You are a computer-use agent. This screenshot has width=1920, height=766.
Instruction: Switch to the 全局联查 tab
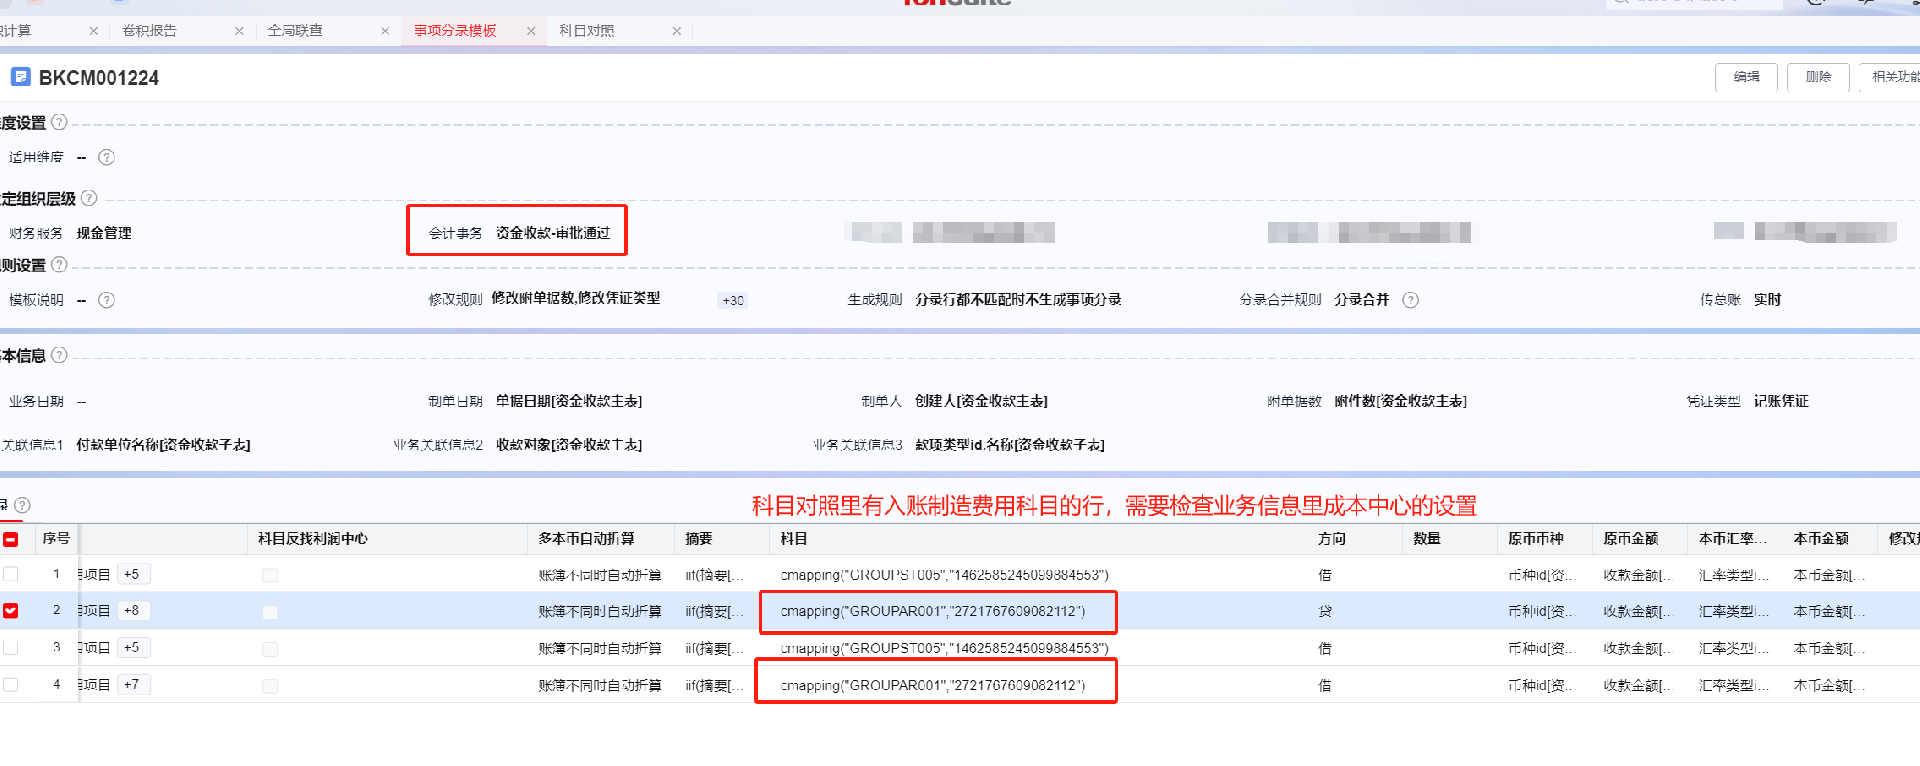[x=295, y=31]
